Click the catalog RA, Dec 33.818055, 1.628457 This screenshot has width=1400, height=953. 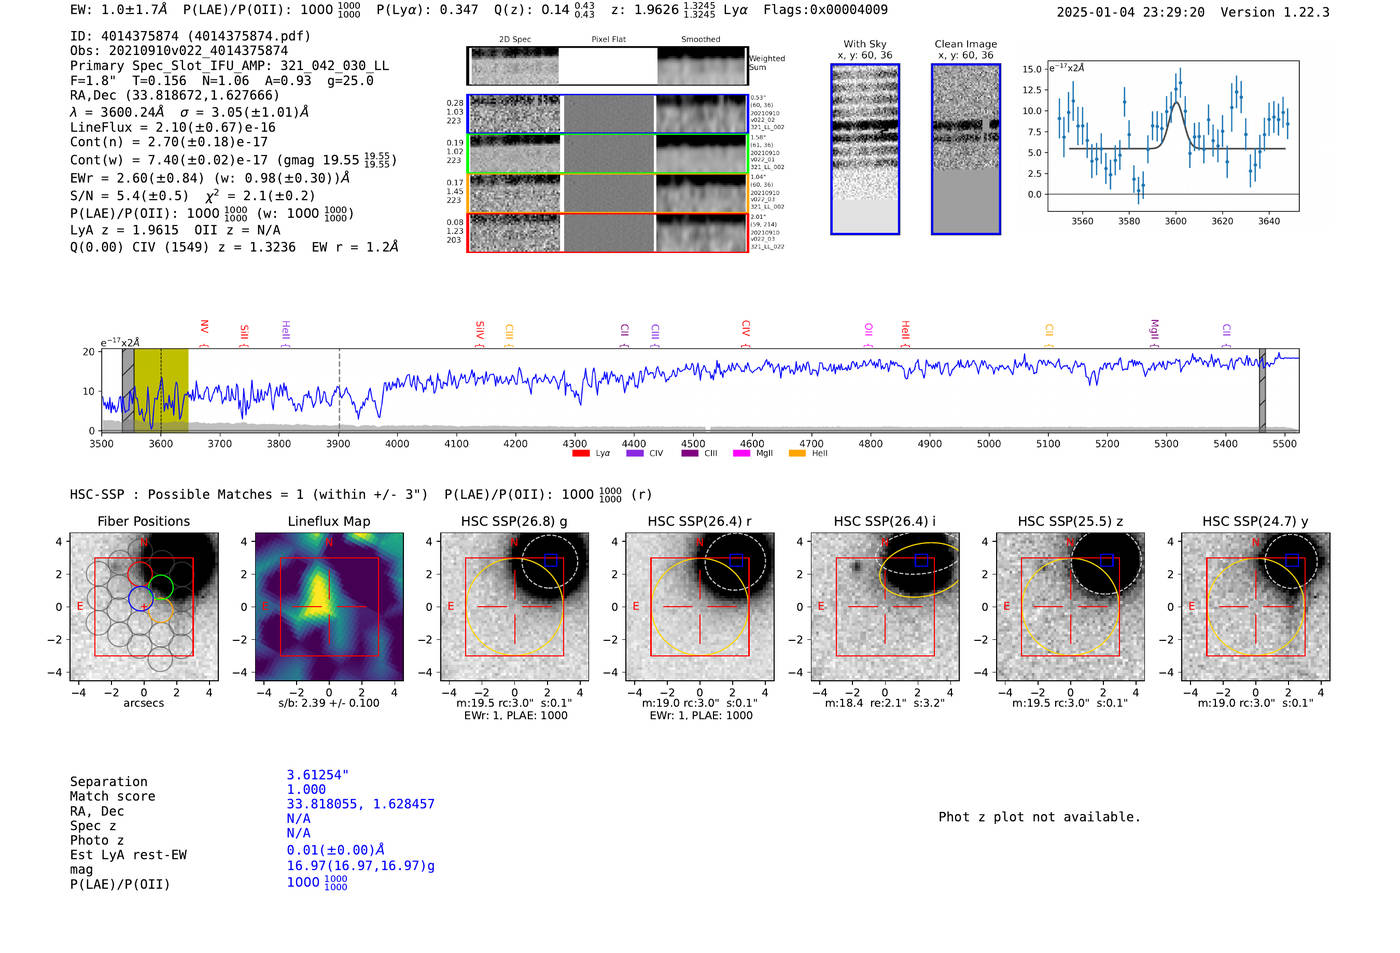coord(361,804)
